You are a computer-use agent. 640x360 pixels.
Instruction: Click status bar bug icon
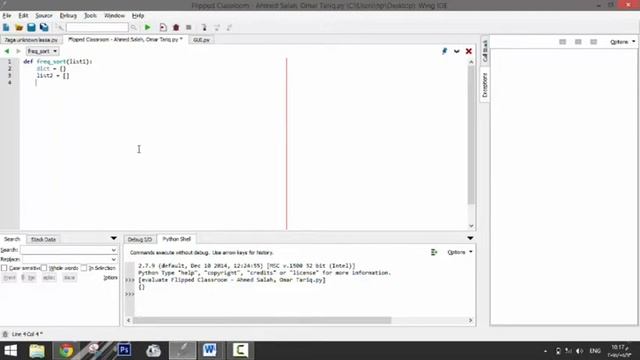point(5,334)
